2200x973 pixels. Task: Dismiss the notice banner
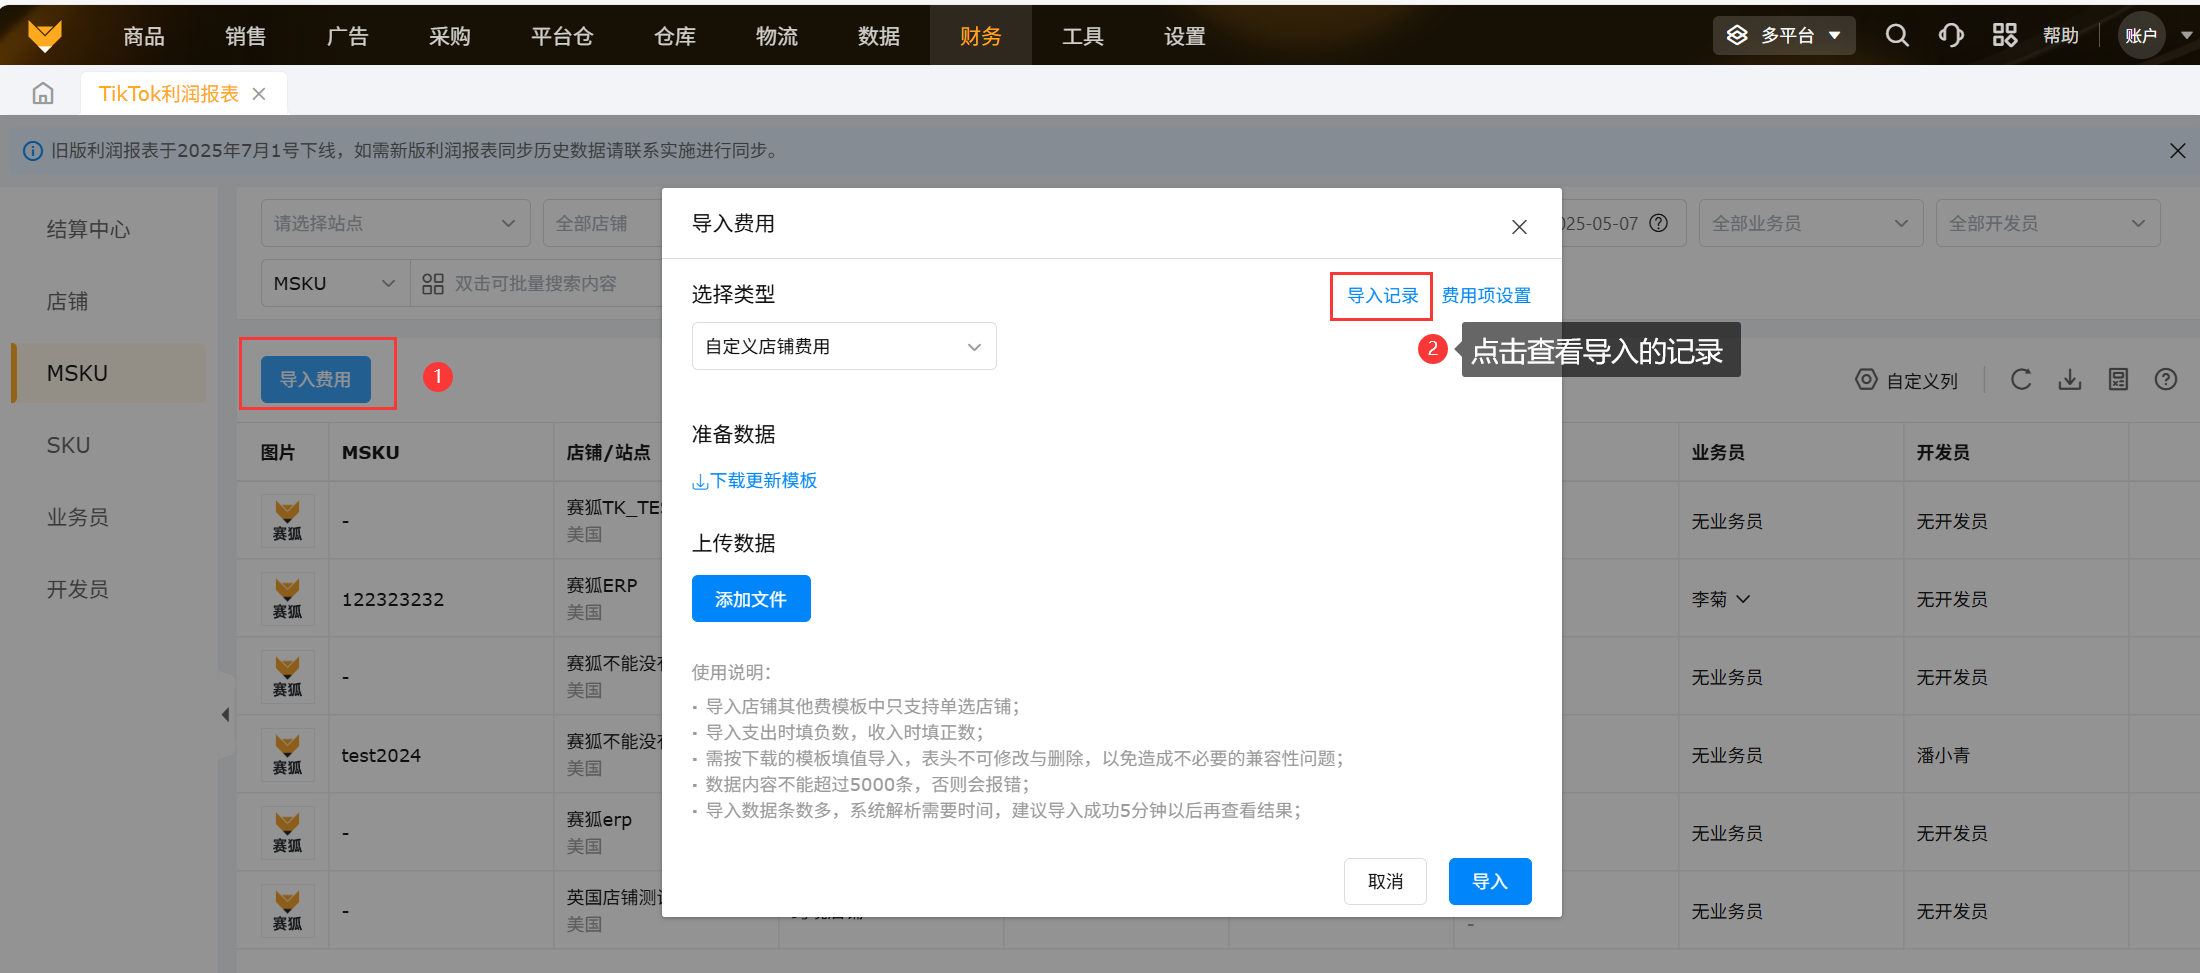(x=2177, y=151)
